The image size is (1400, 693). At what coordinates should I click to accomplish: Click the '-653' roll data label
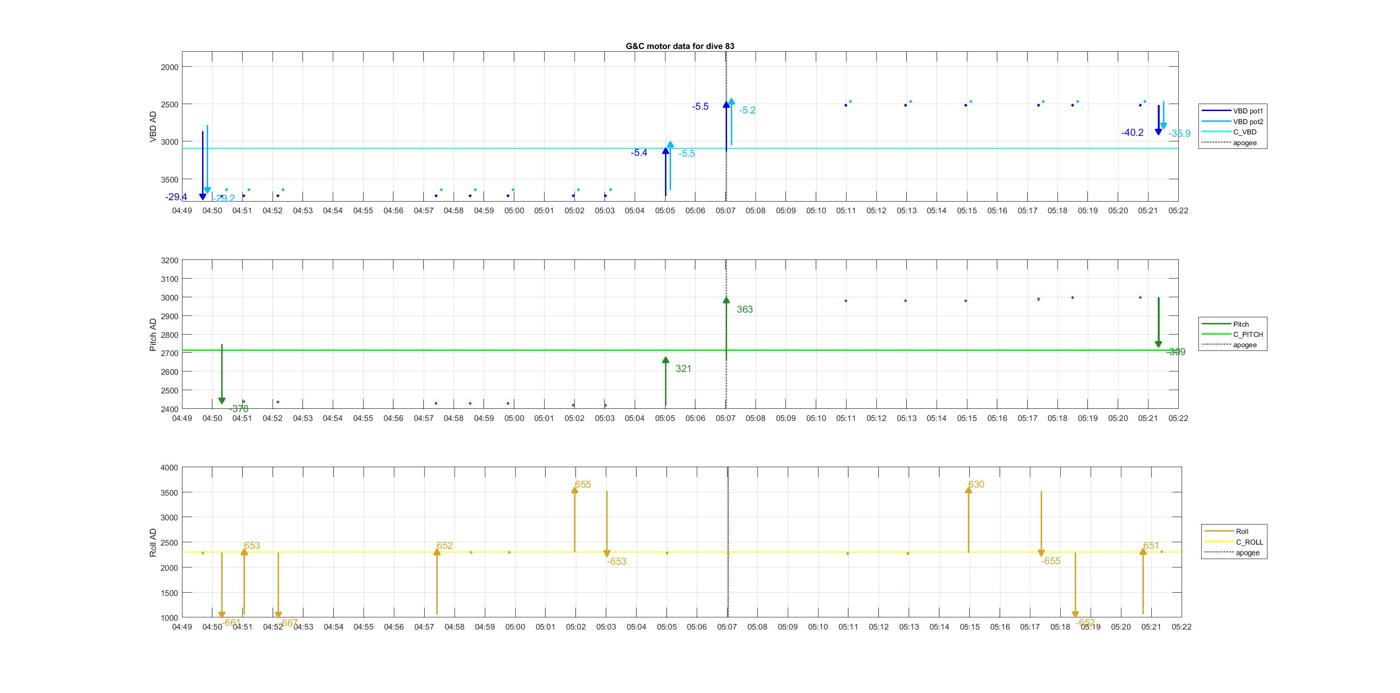(616, 562)
